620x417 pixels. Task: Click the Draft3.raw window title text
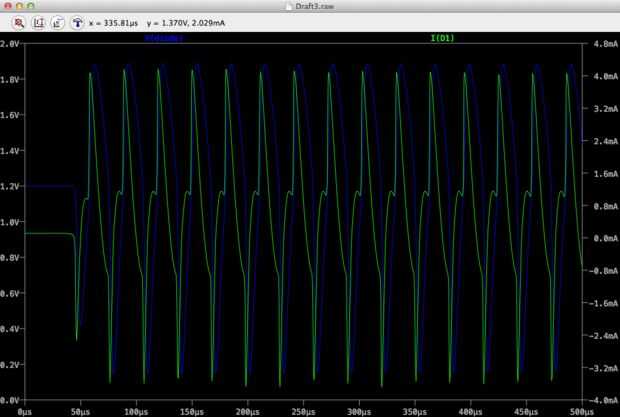pyautogui.click(x=315, y=6)
